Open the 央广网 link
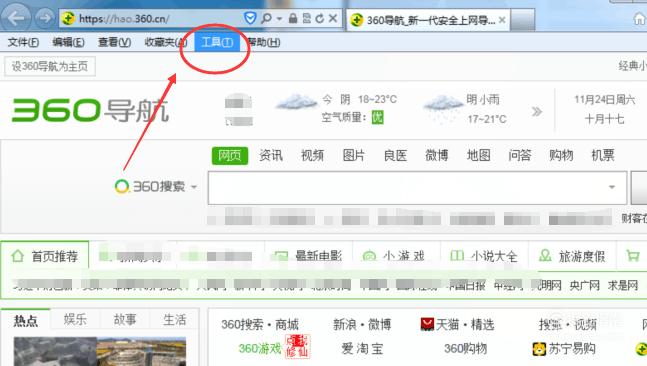 point(584,285)
